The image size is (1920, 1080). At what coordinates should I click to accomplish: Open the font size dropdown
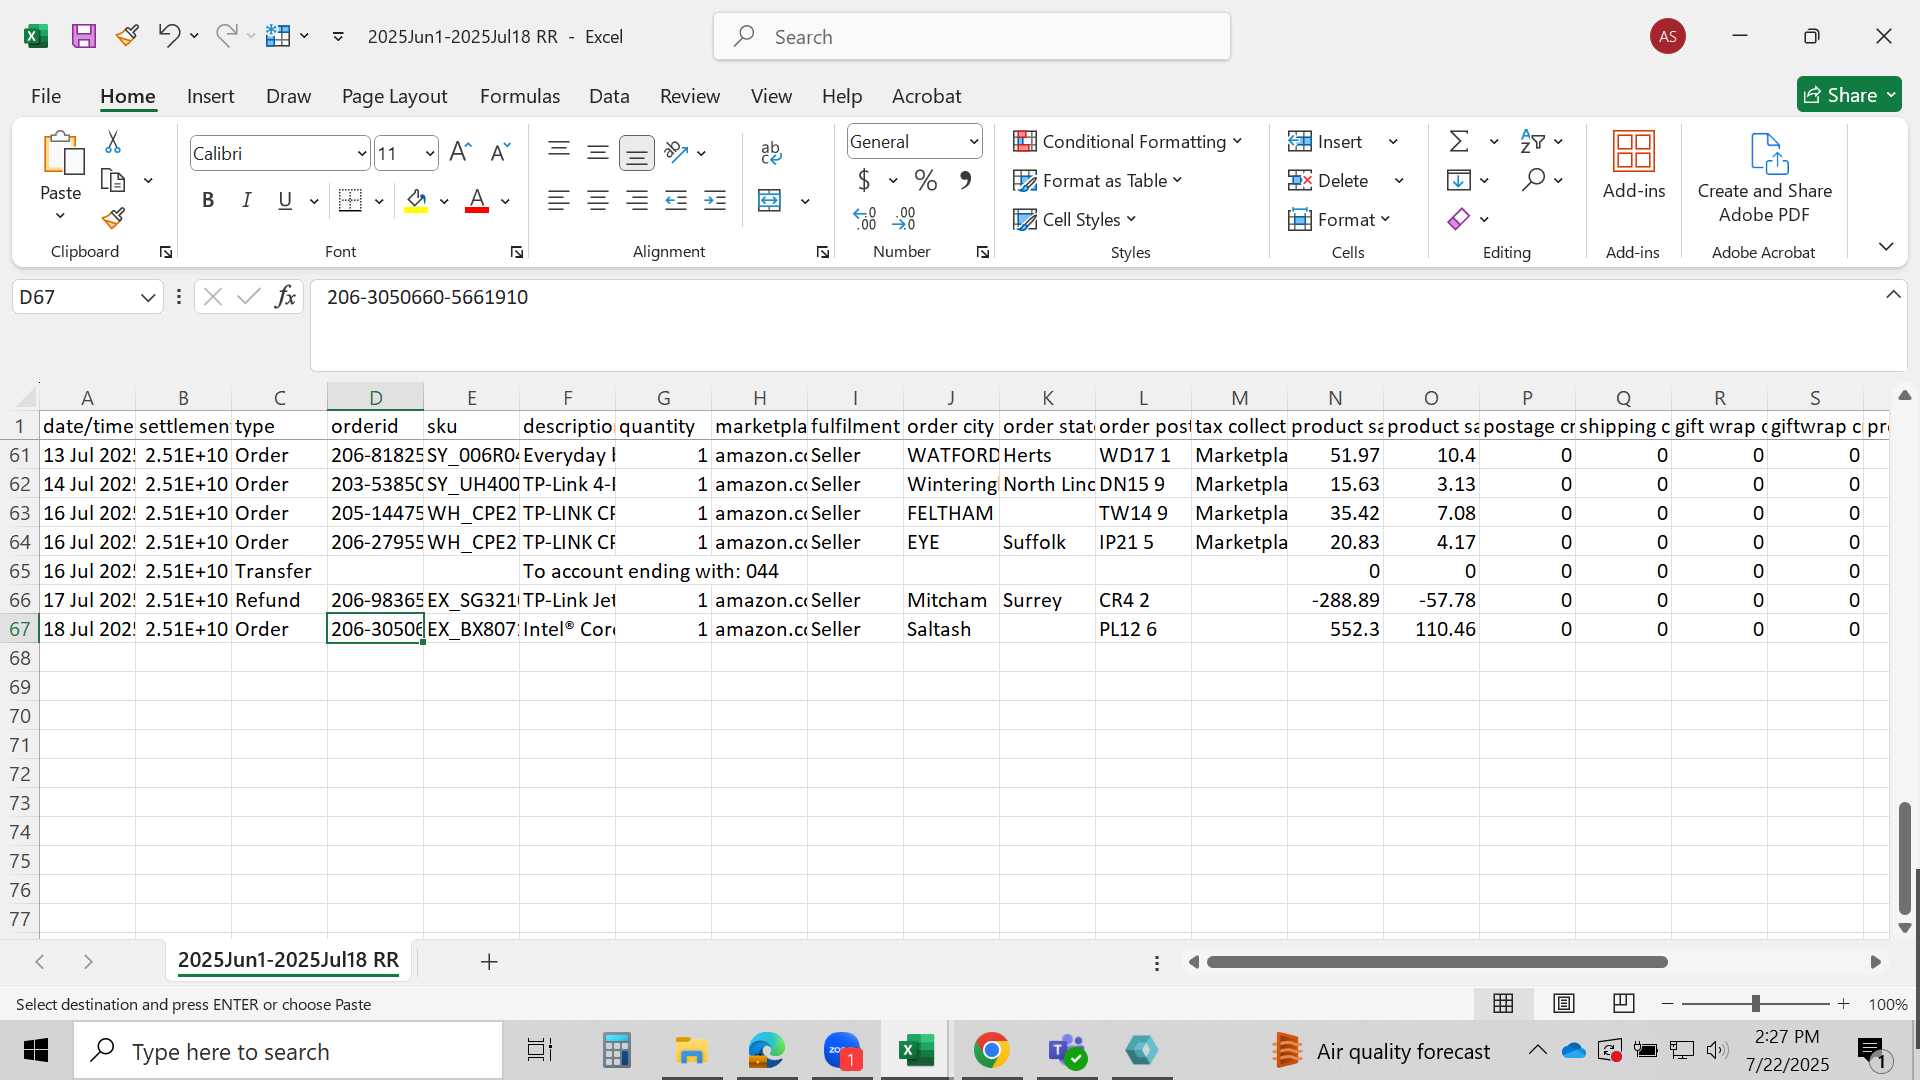[x=430, y=154]
